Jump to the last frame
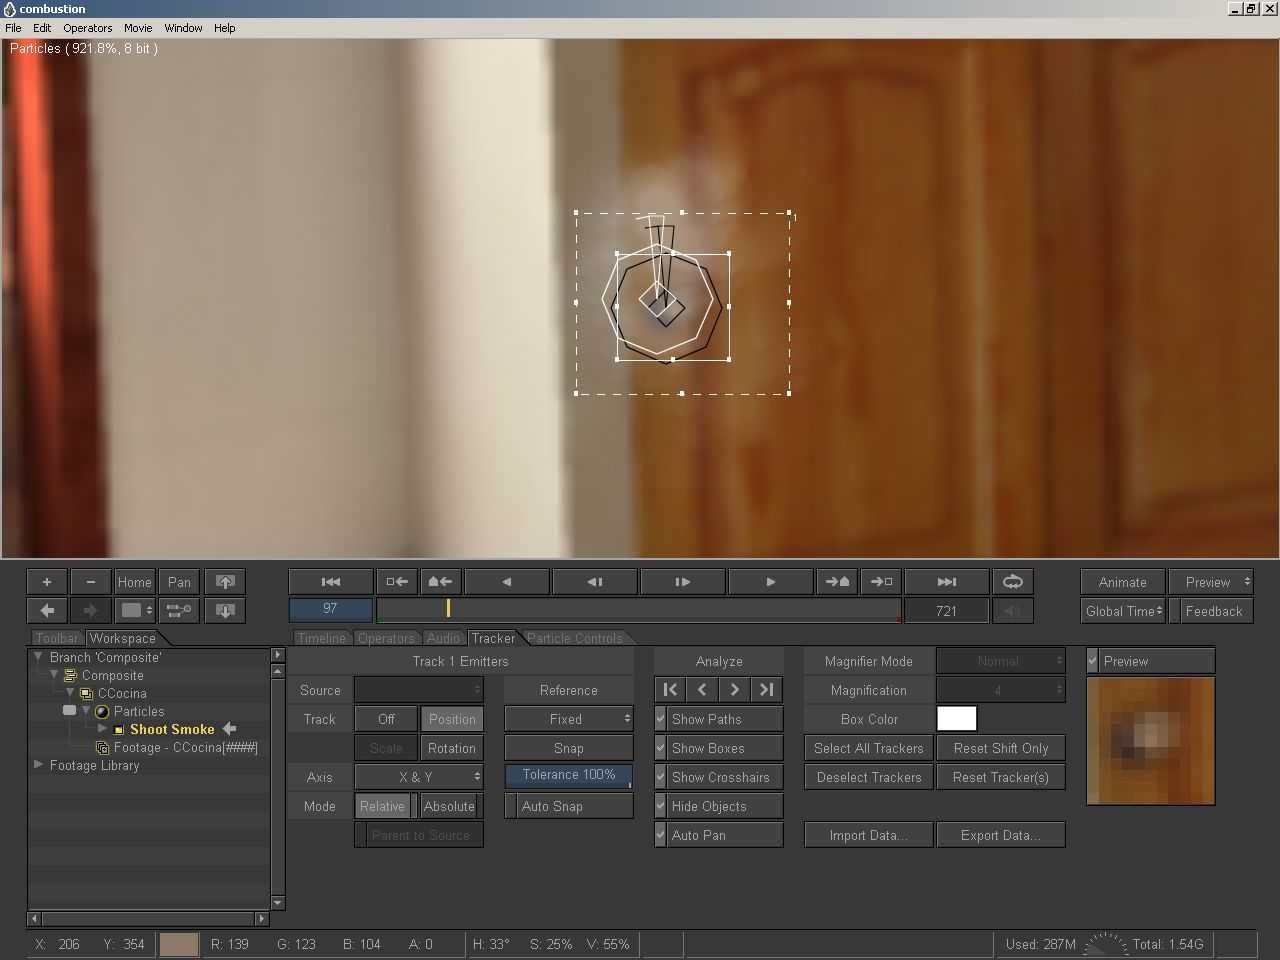Image resolution: width=1280 pixels, height=960 pixels. (x=947, y=582)
